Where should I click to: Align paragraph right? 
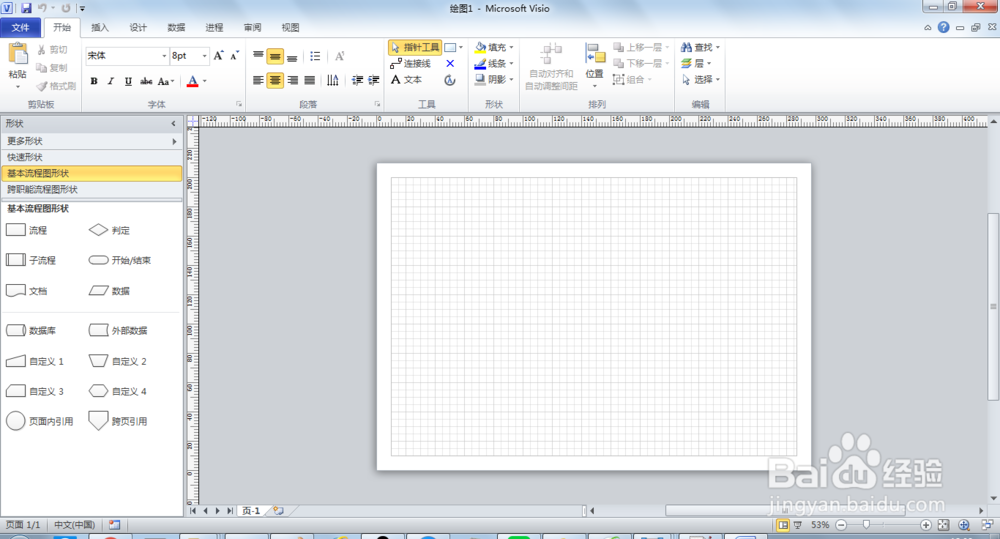click(292, 80)
